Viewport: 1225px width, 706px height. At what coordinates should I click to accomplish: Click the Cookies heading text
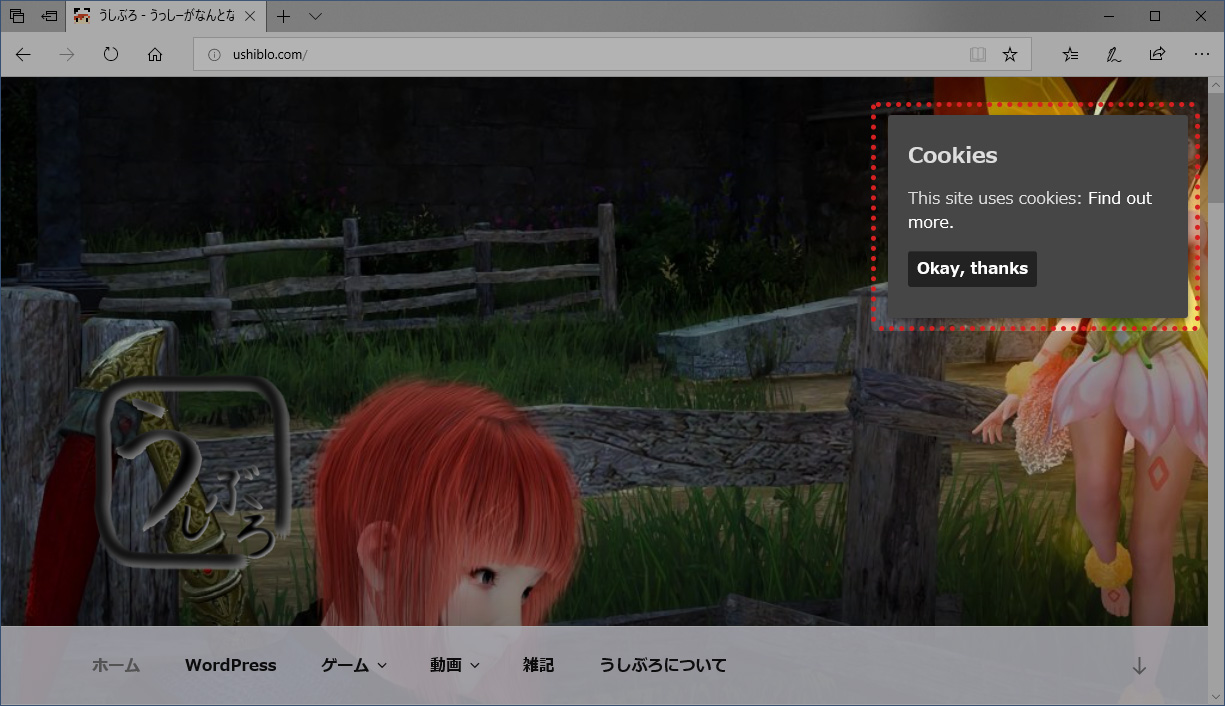coord(952,155)
